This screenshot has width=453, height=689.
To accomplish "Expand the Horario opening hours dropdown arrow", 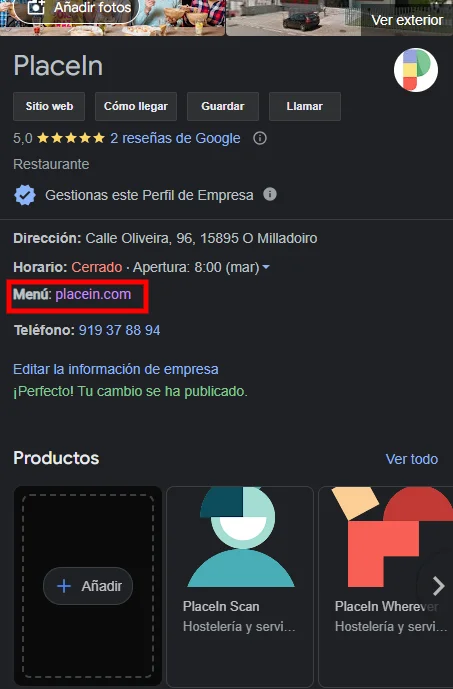I will tap(266, 267).
